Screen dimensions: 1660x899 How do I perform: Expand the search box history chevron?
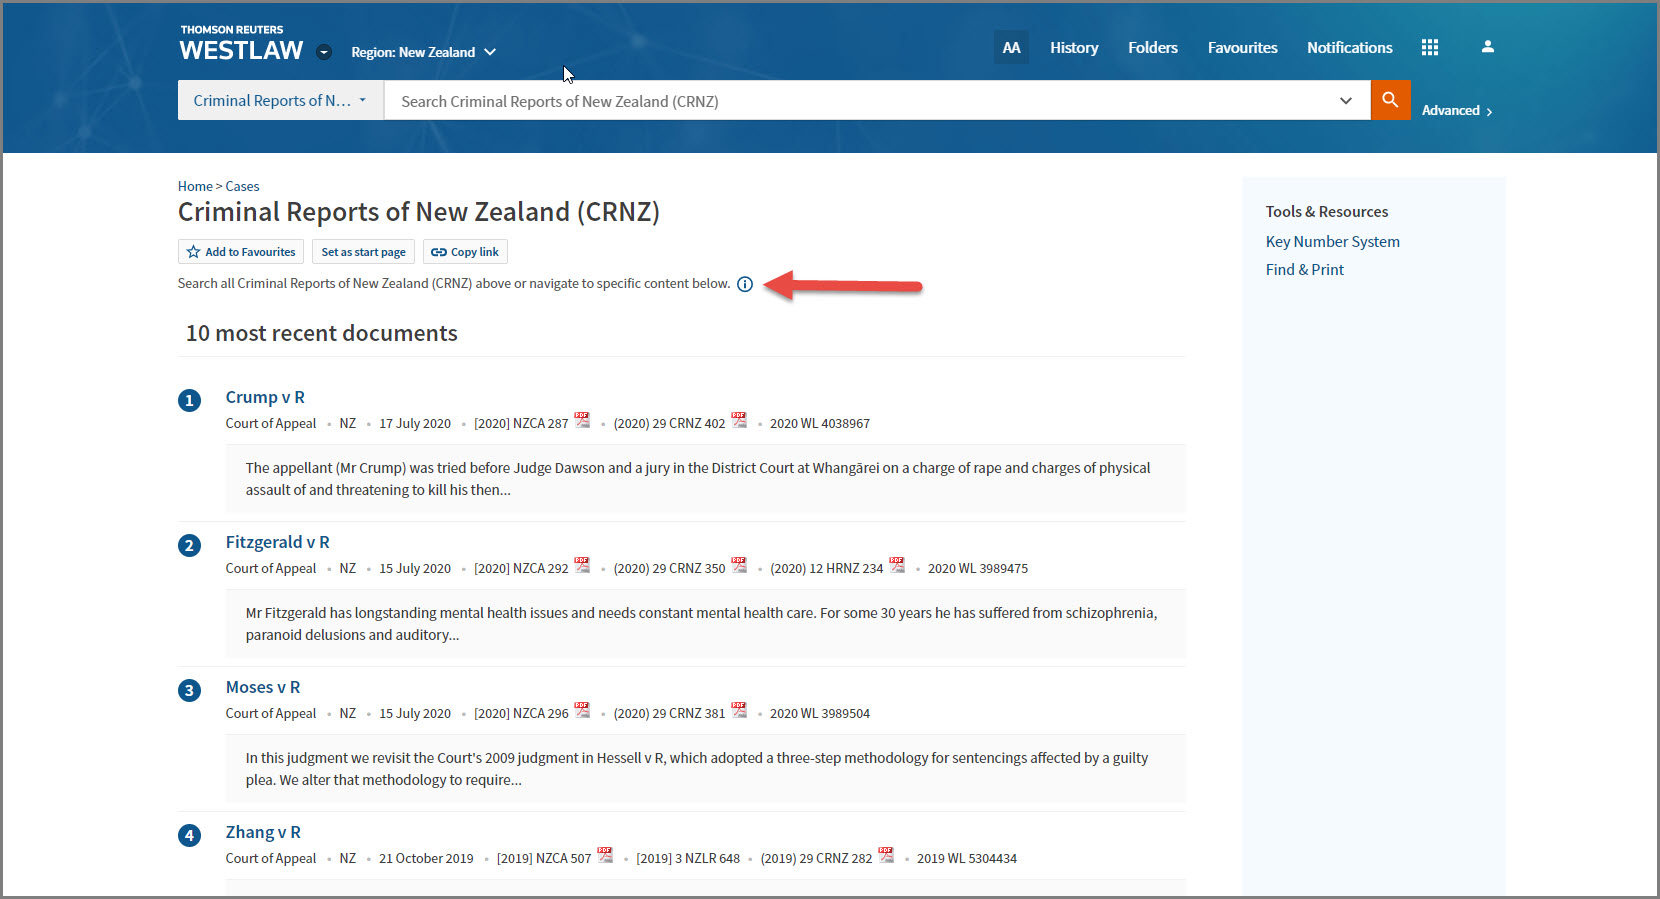coord(1346,100)
